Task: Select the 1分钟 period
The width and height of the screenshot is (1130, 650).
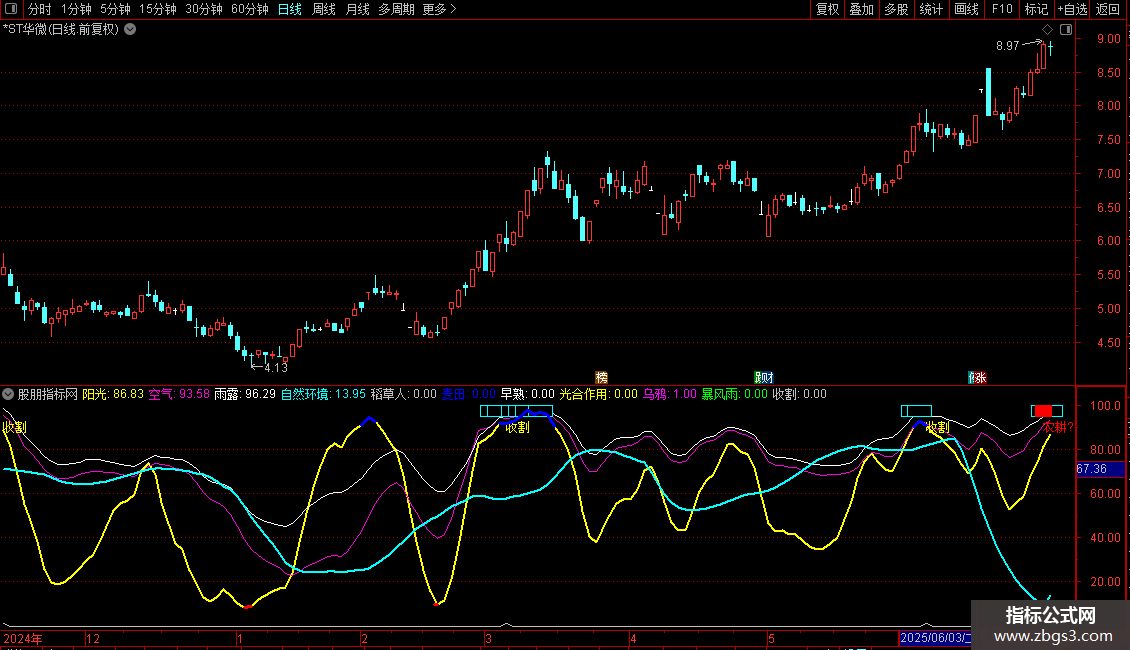Action: [x=76, y=9]
